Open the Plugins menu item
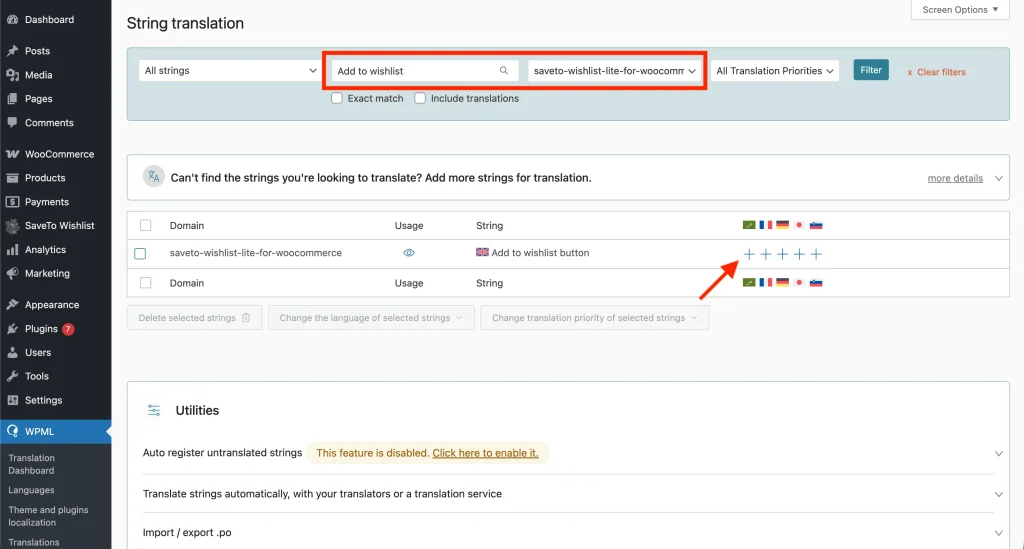 pyautogui.click(x=56, y=329)
